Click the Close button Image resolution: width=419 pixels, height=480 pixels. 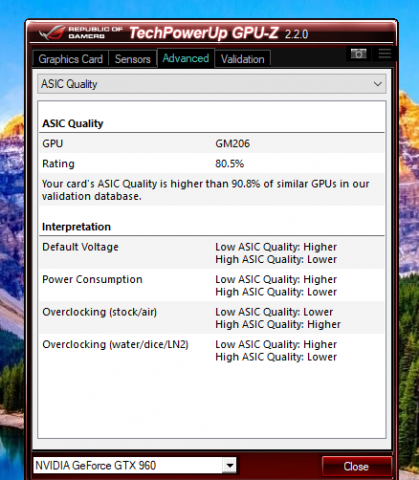[x=356, y=466]
